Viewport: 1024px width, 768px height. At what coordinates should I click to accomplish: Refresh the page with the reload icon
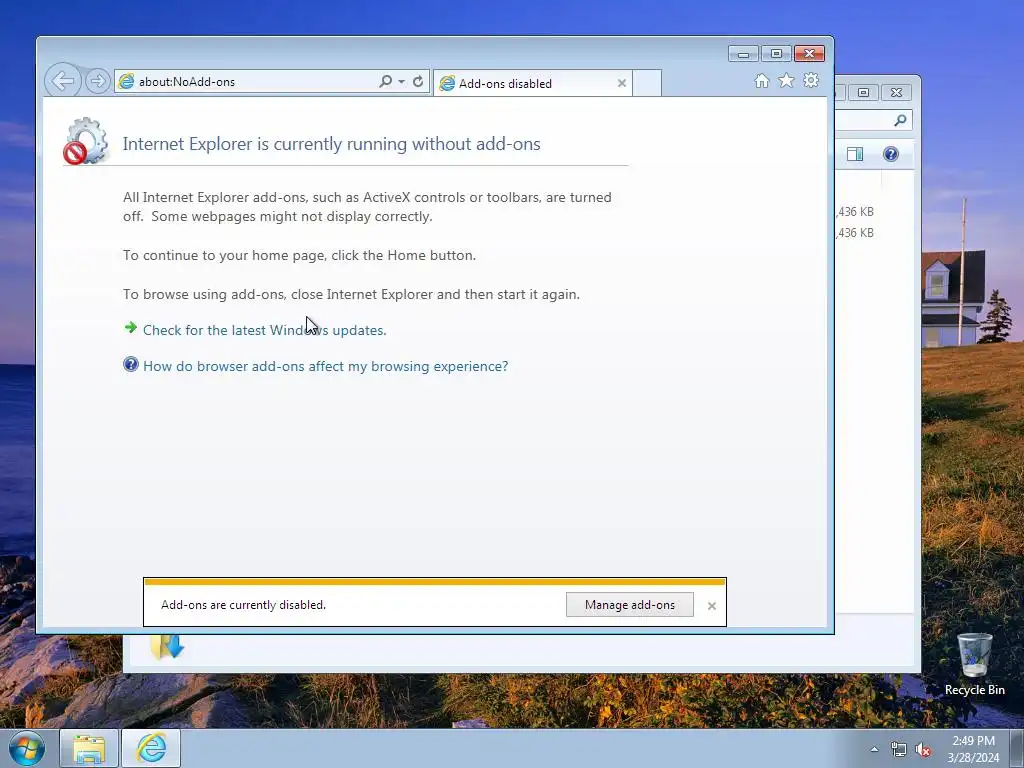pos(418,81)
